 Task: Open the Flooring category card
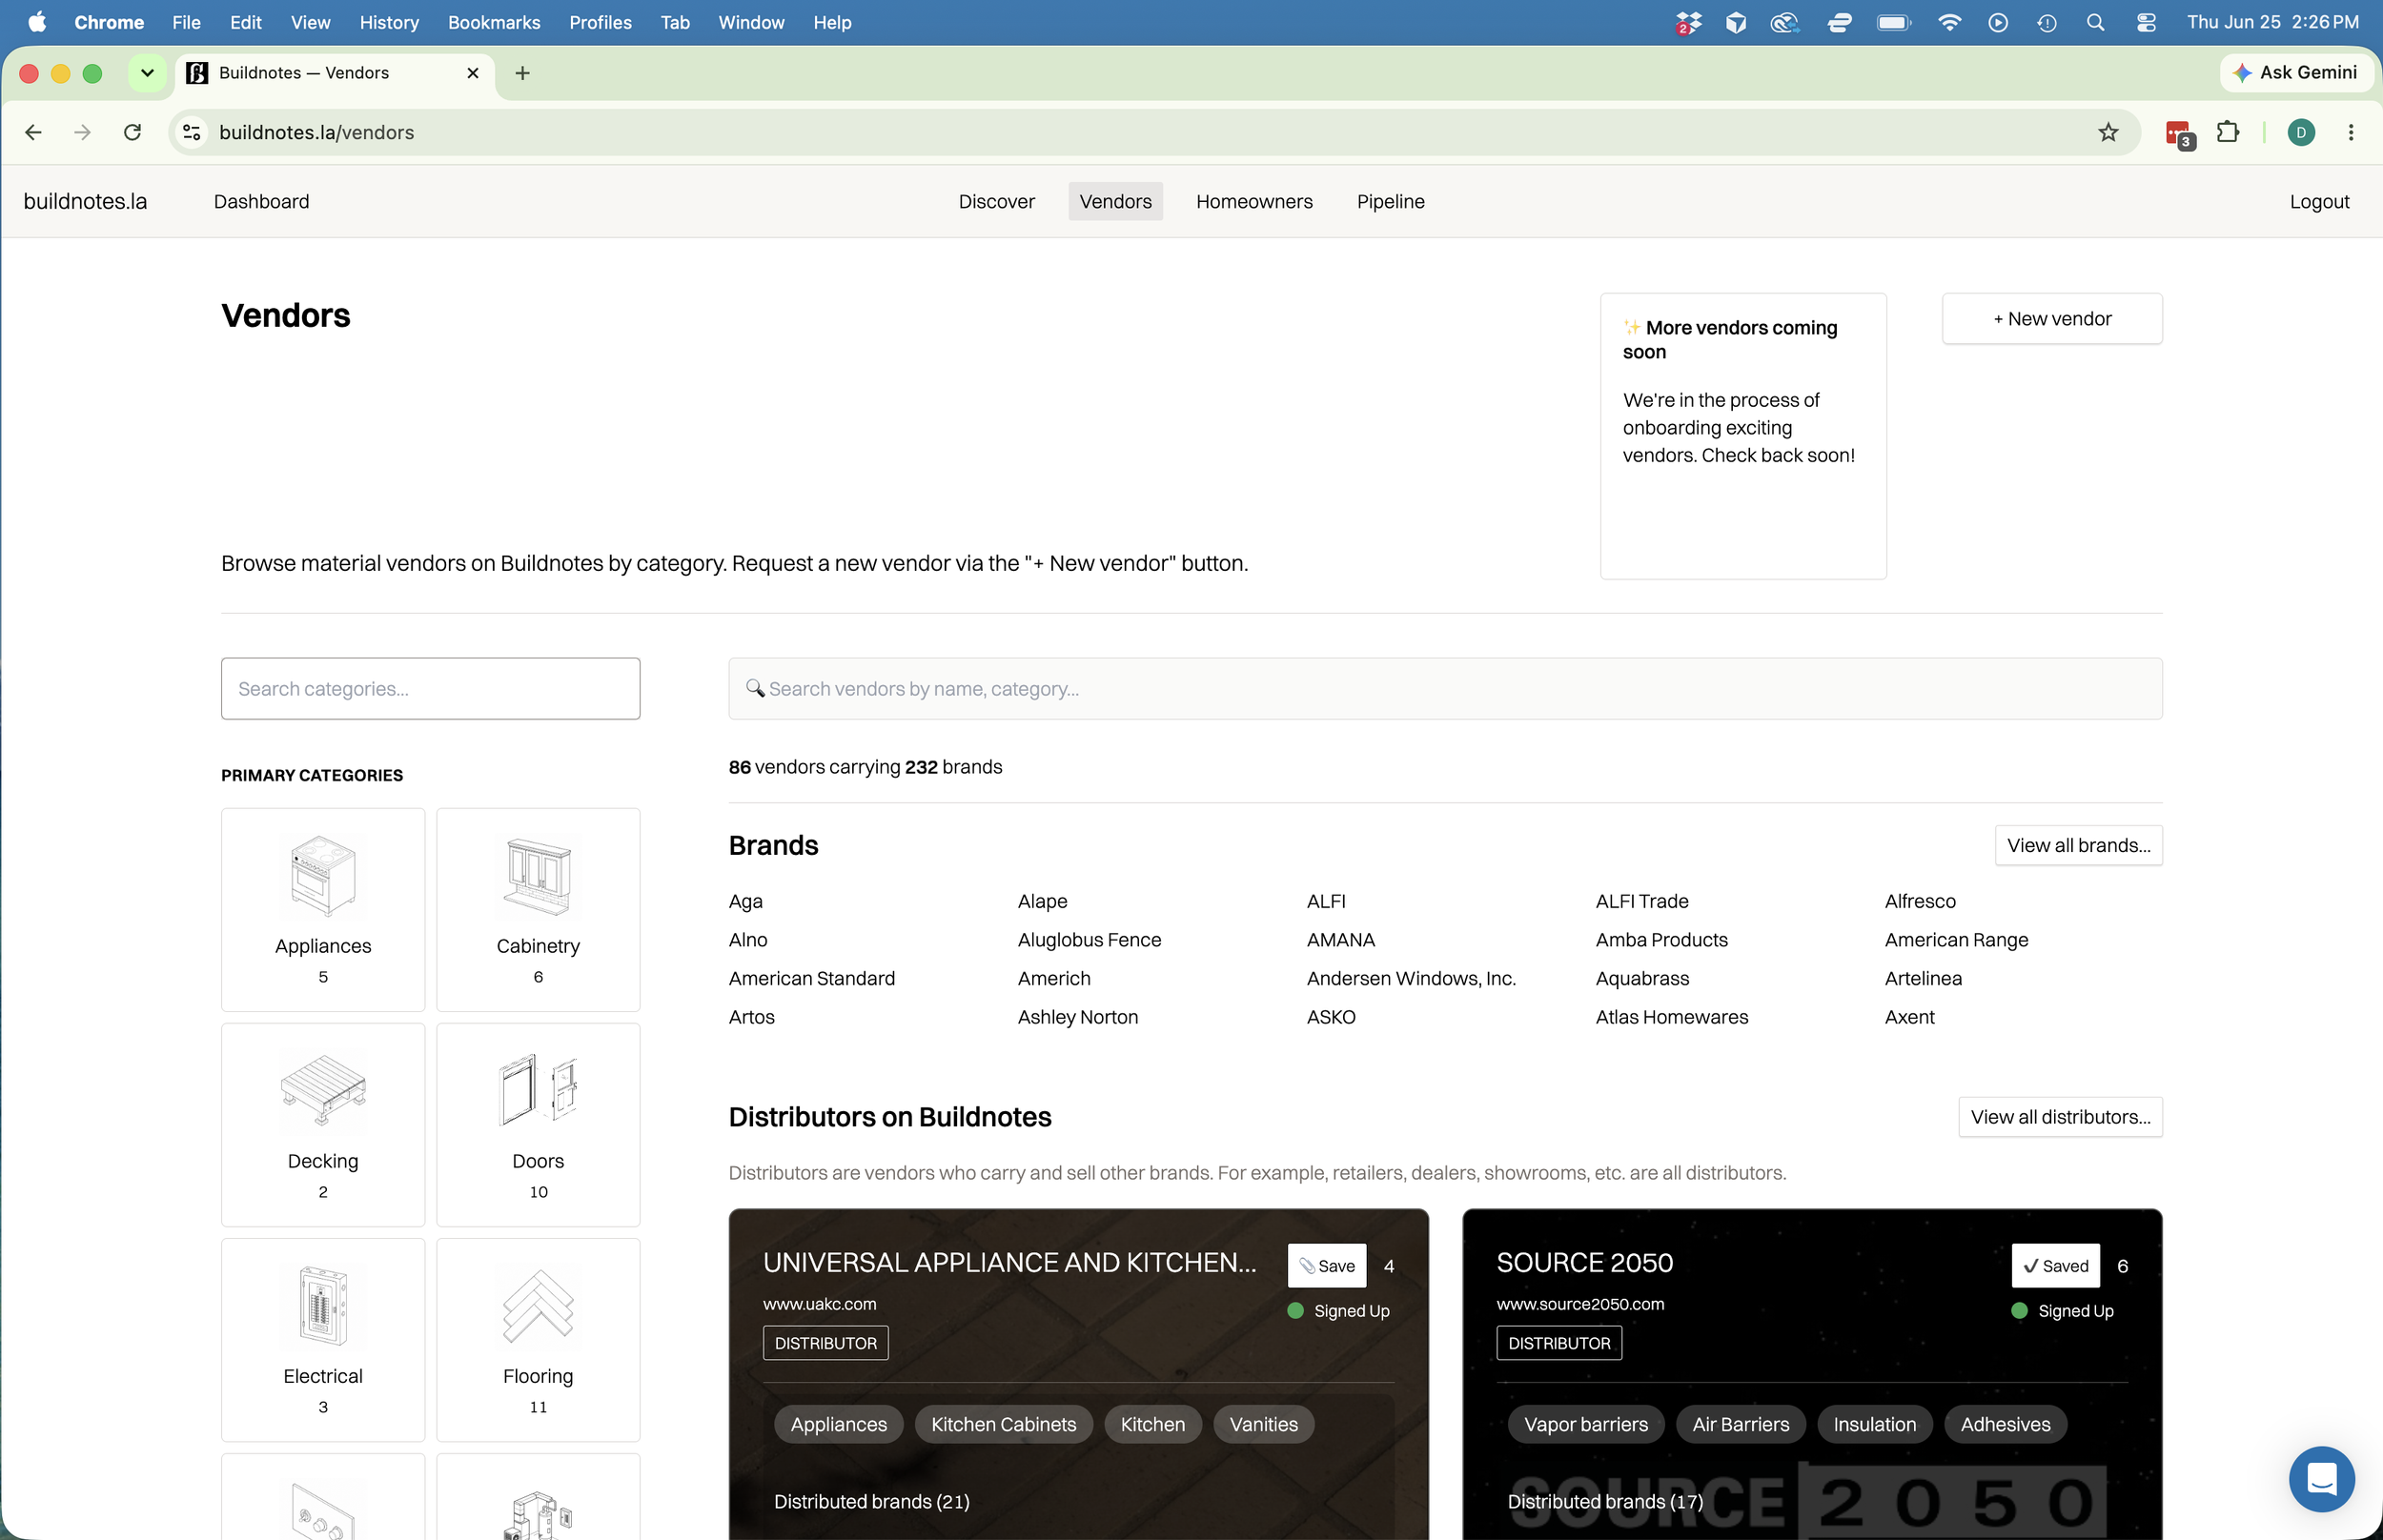[538, 1339]
